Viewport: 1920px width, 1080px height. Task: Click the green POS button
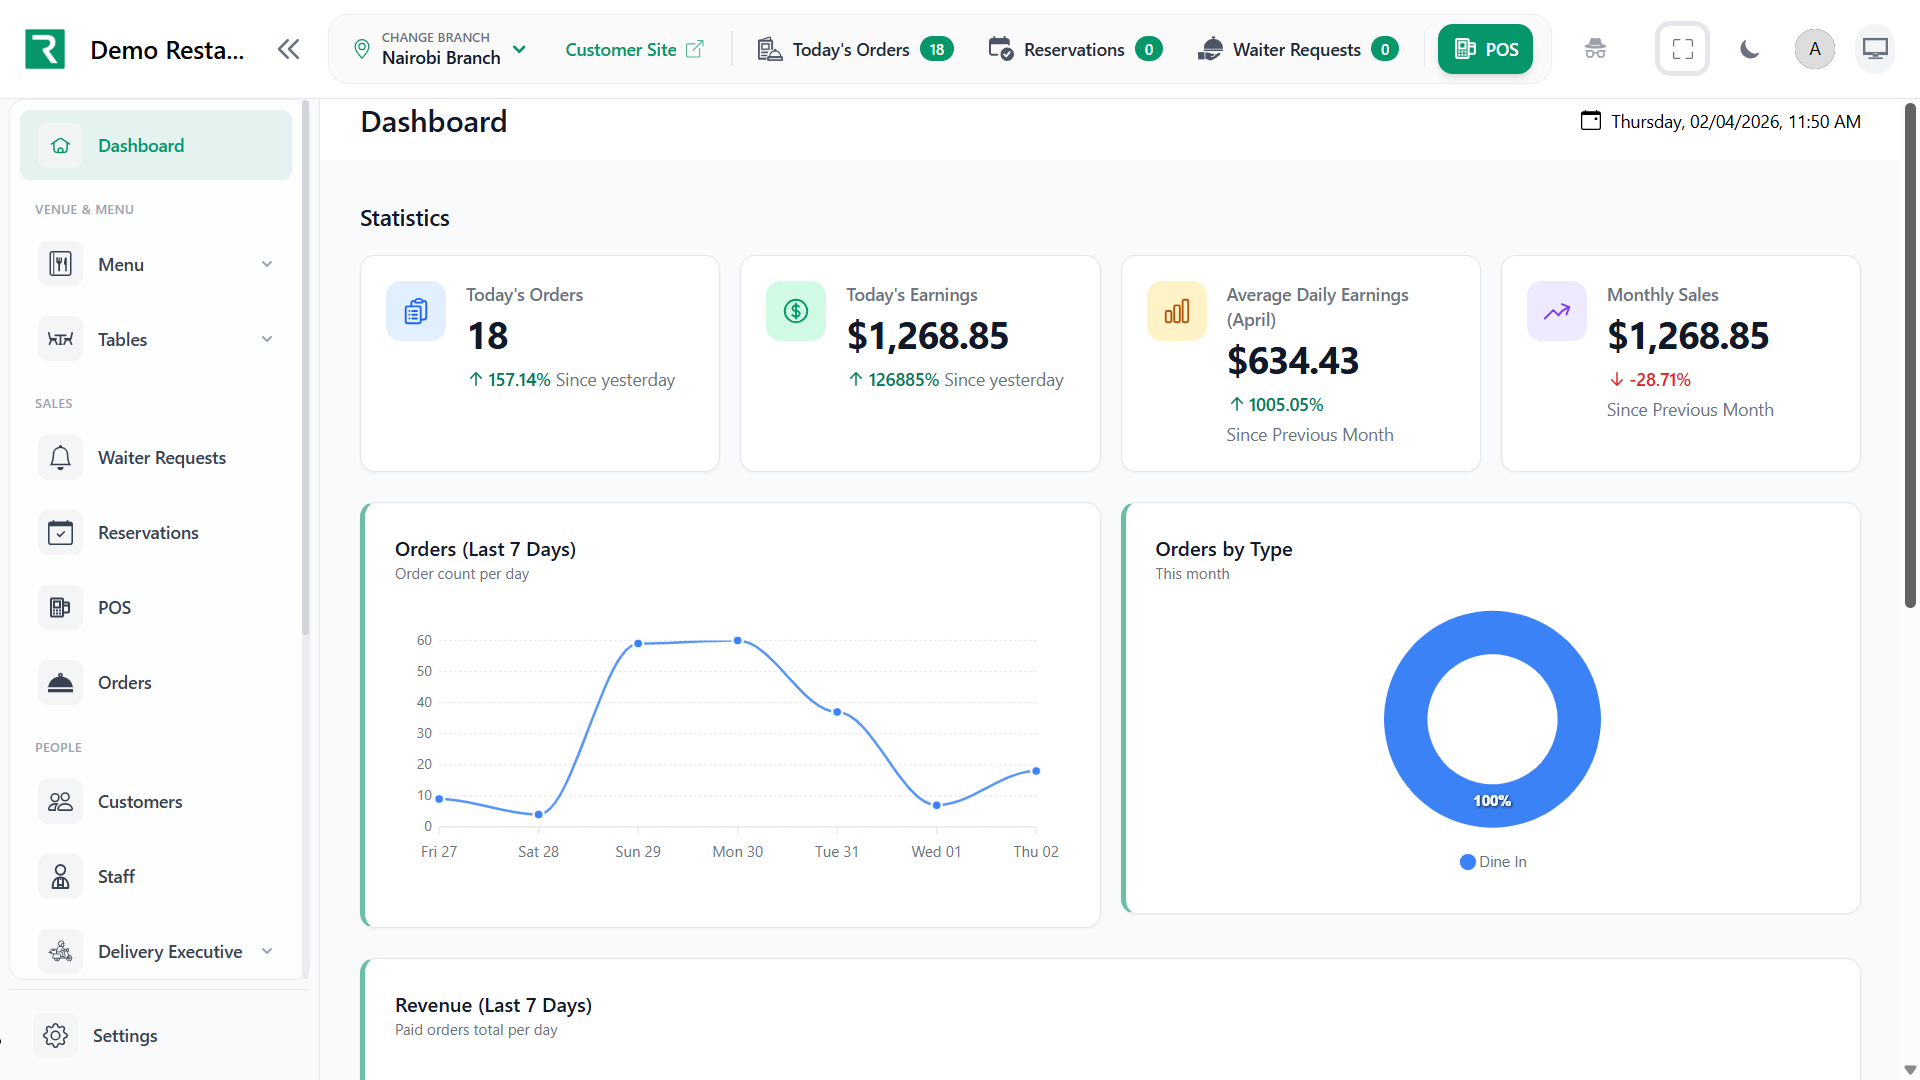(x=1485, y=49)
